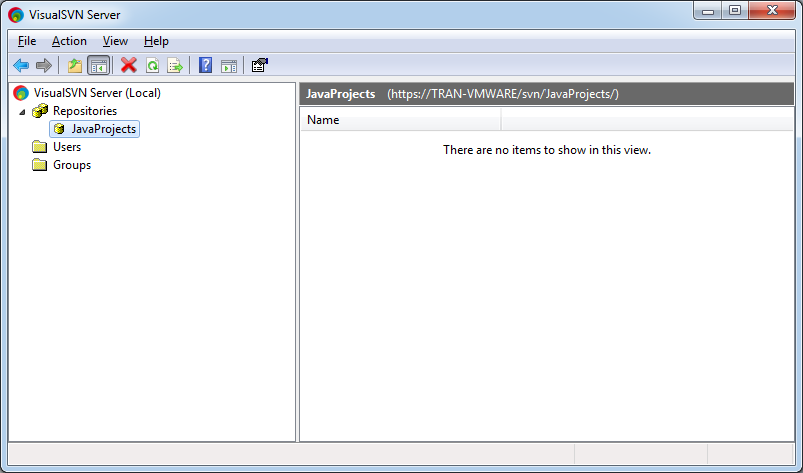Open the Properties toolbar icon
Viewport: 803px width, 473px height.
(x=260, y=65)
